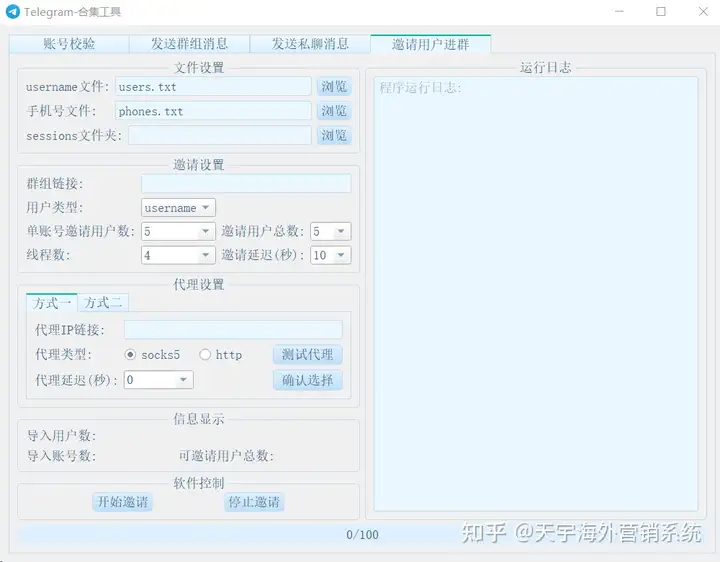Browse for the sessions folder
Image resolution: width=720 pixels, height=562 pixels.
[x=334, y=135]
